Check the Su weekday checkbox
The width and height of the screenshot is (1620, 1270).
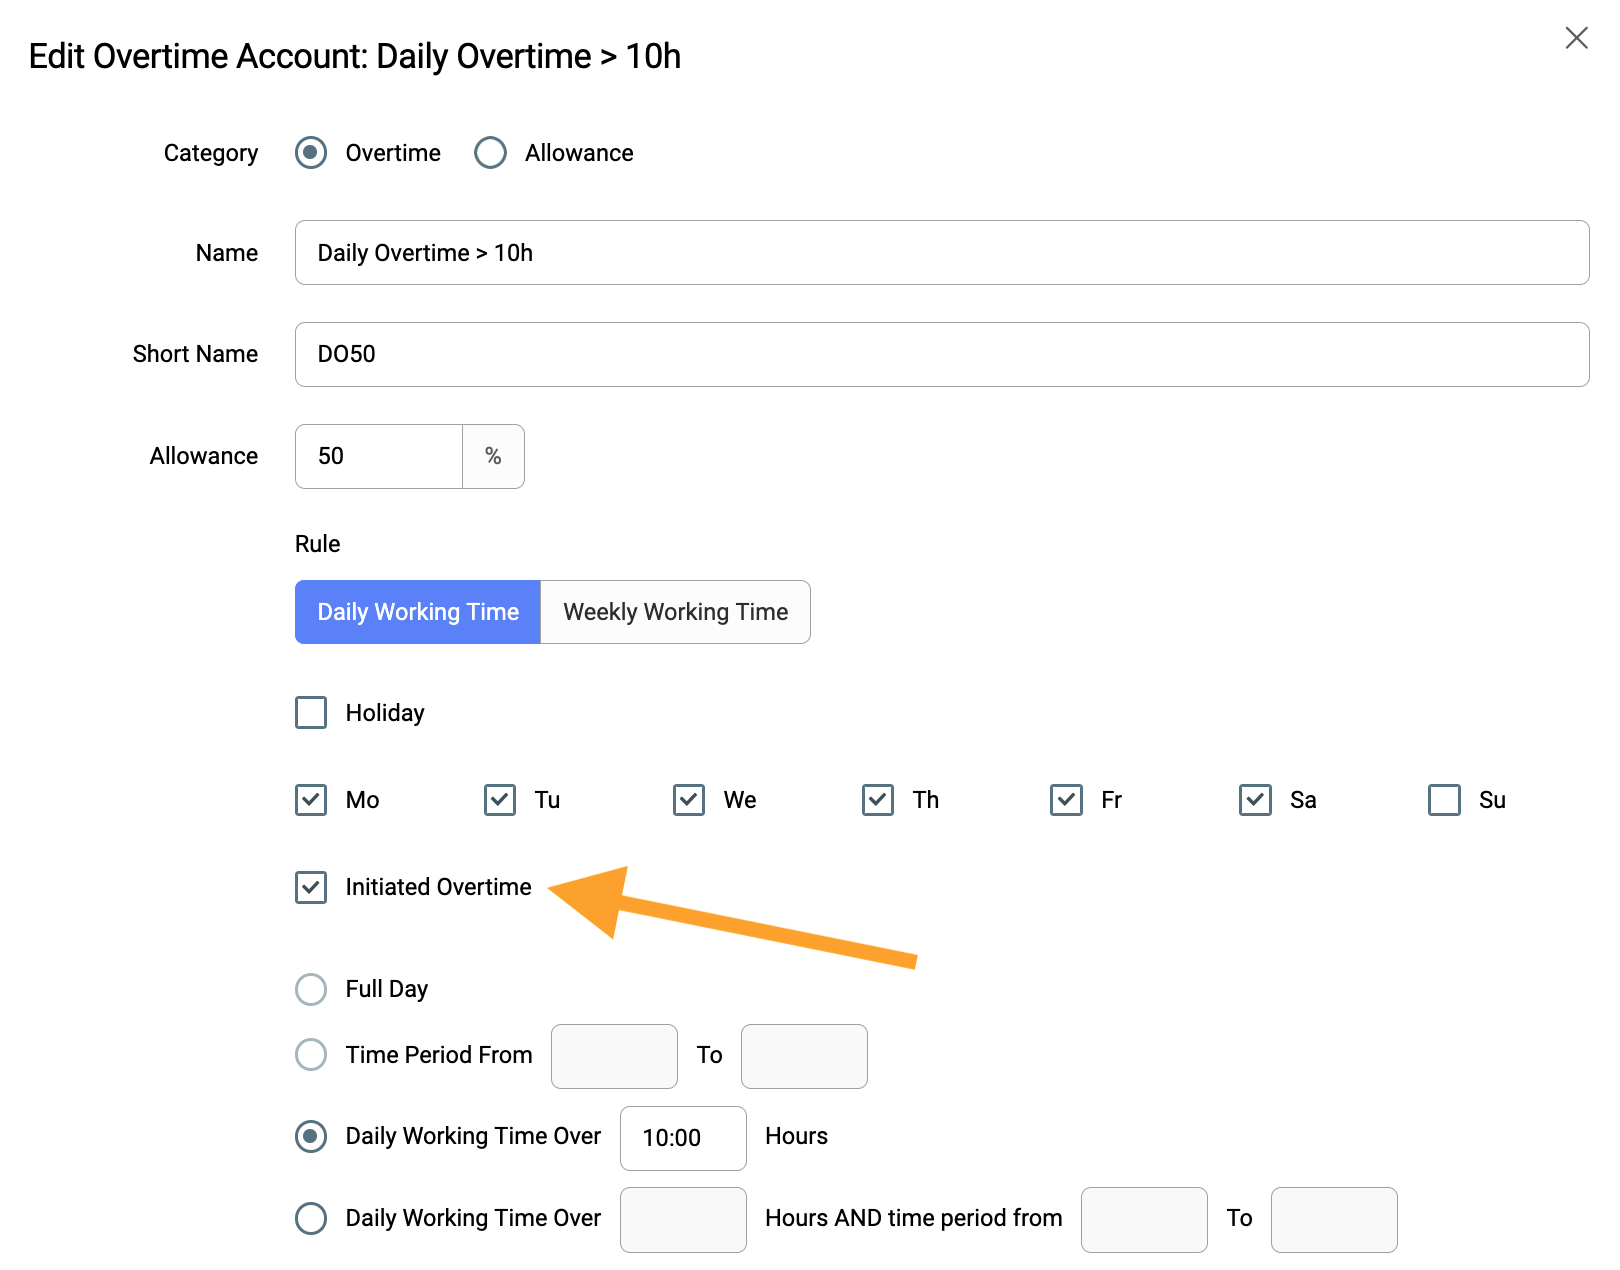1445,800
